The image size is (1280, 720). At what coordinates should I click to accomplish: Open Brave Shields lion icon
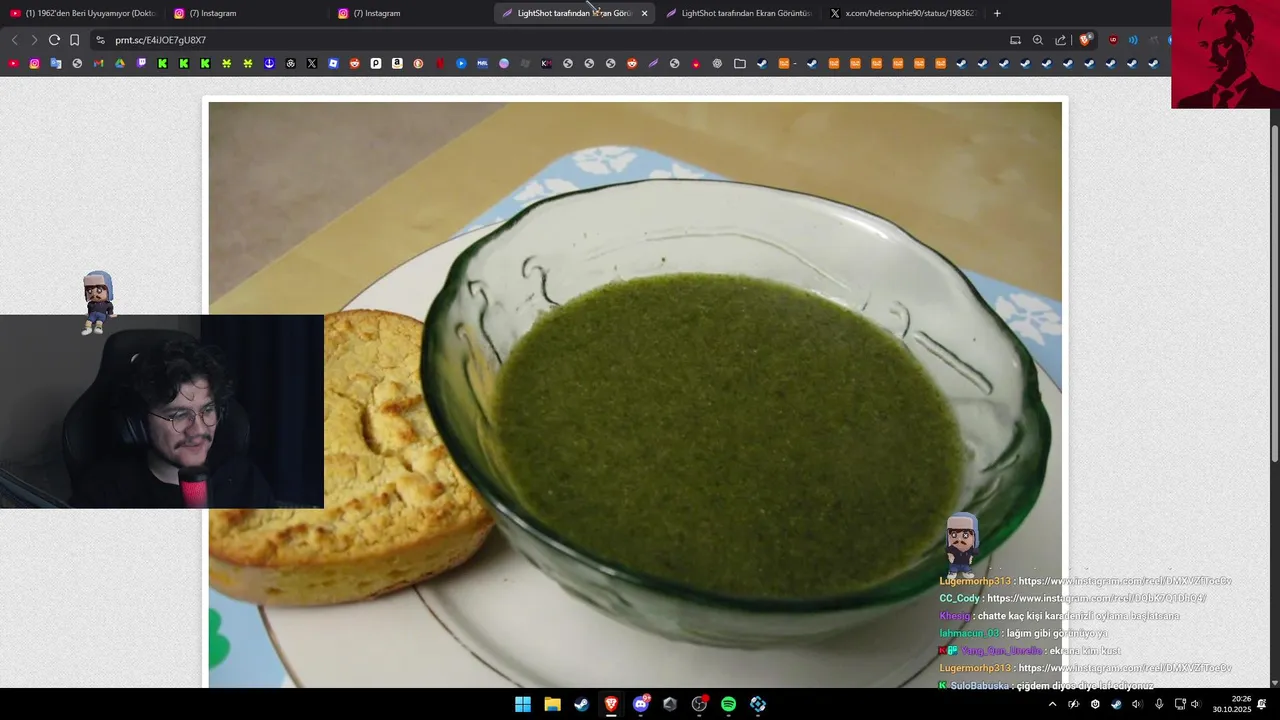[1085, 40]
